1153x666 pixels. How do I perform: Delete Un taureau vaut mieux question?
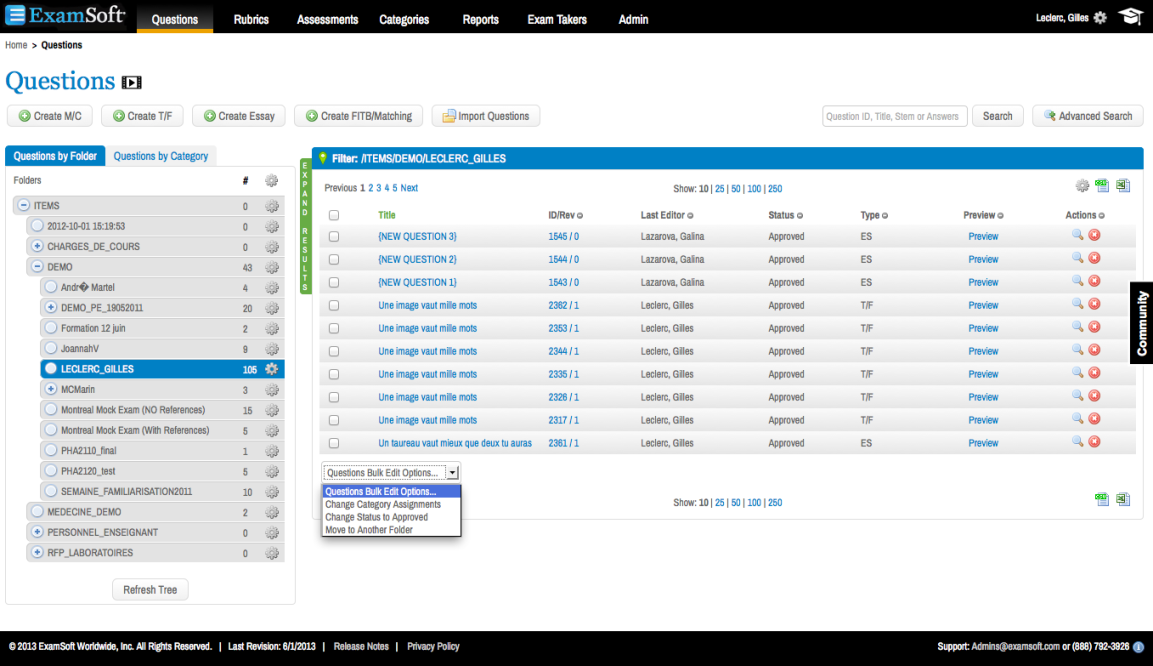click(x=1094, y=442)
